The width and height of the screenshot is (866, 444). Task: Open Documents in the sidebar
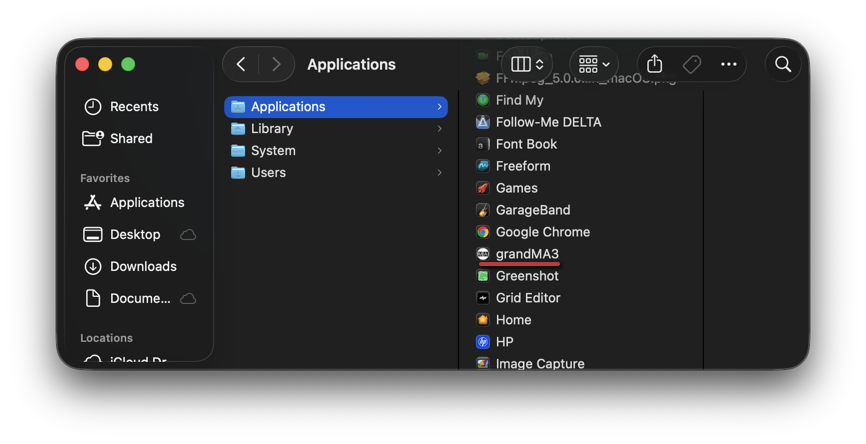pos(139,299)
